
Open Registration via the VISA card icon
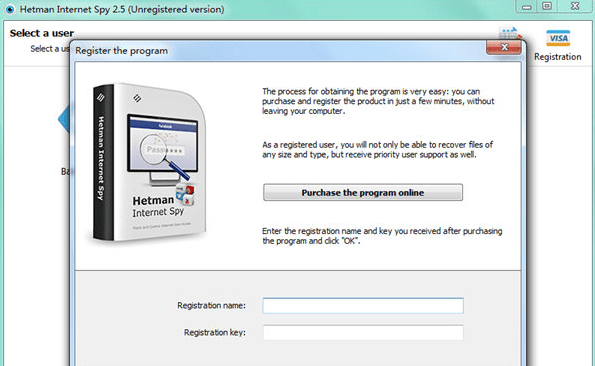pyautogui.click(x=558, y=38)
